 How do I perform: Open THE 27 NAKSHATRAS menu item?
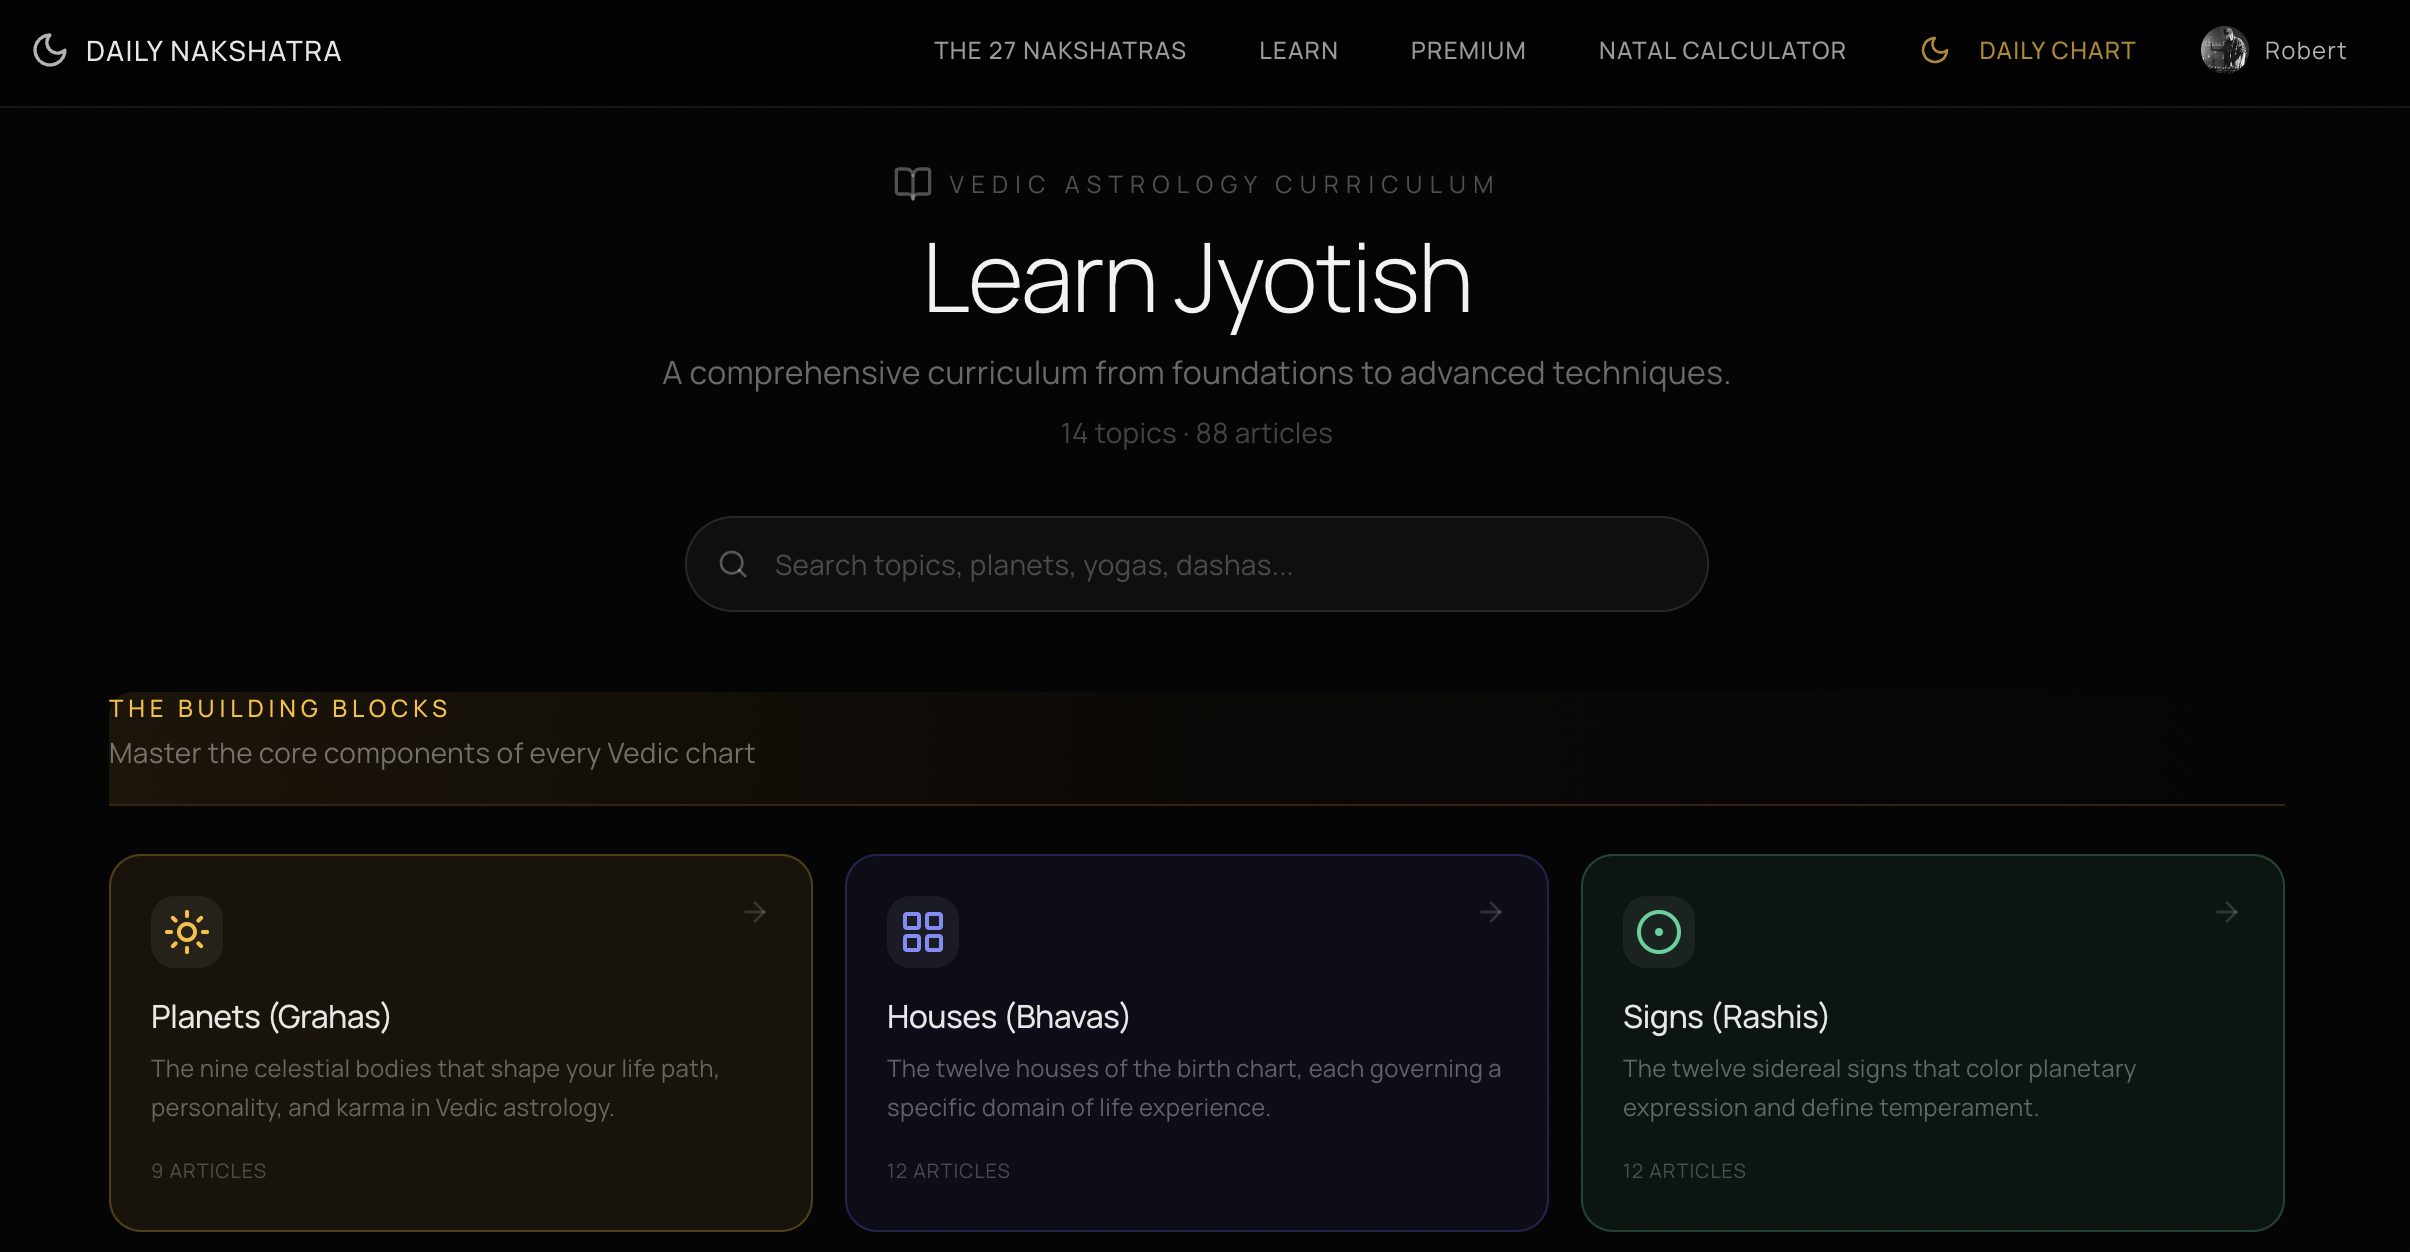click(x=1060, y=50)
